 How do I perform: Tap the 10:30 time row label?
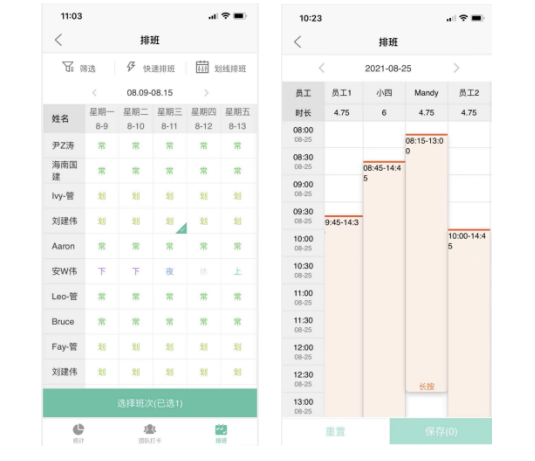[x=303, y=270]
